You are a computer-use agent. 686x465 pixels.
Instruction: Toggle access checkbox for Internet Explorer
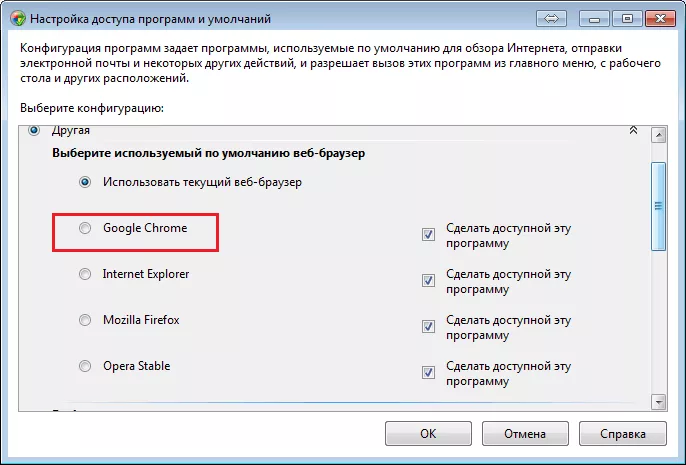[x=428, y=280]
